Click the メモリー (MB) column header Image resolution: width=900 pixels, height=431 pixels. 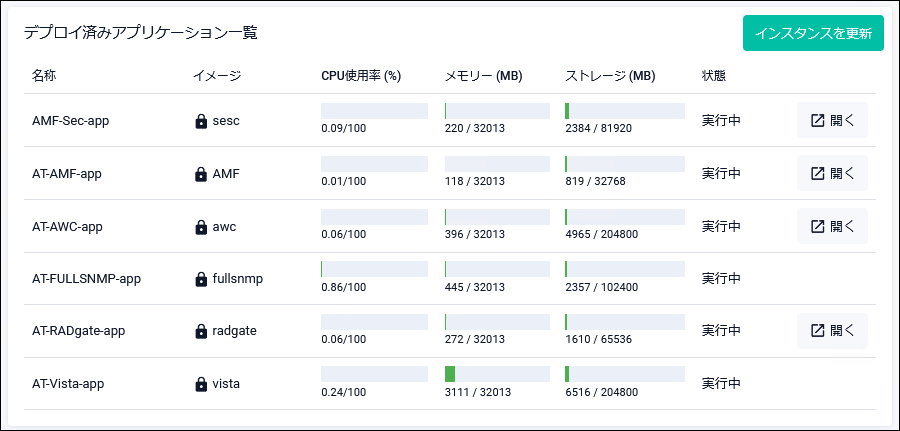pos(483,76)
